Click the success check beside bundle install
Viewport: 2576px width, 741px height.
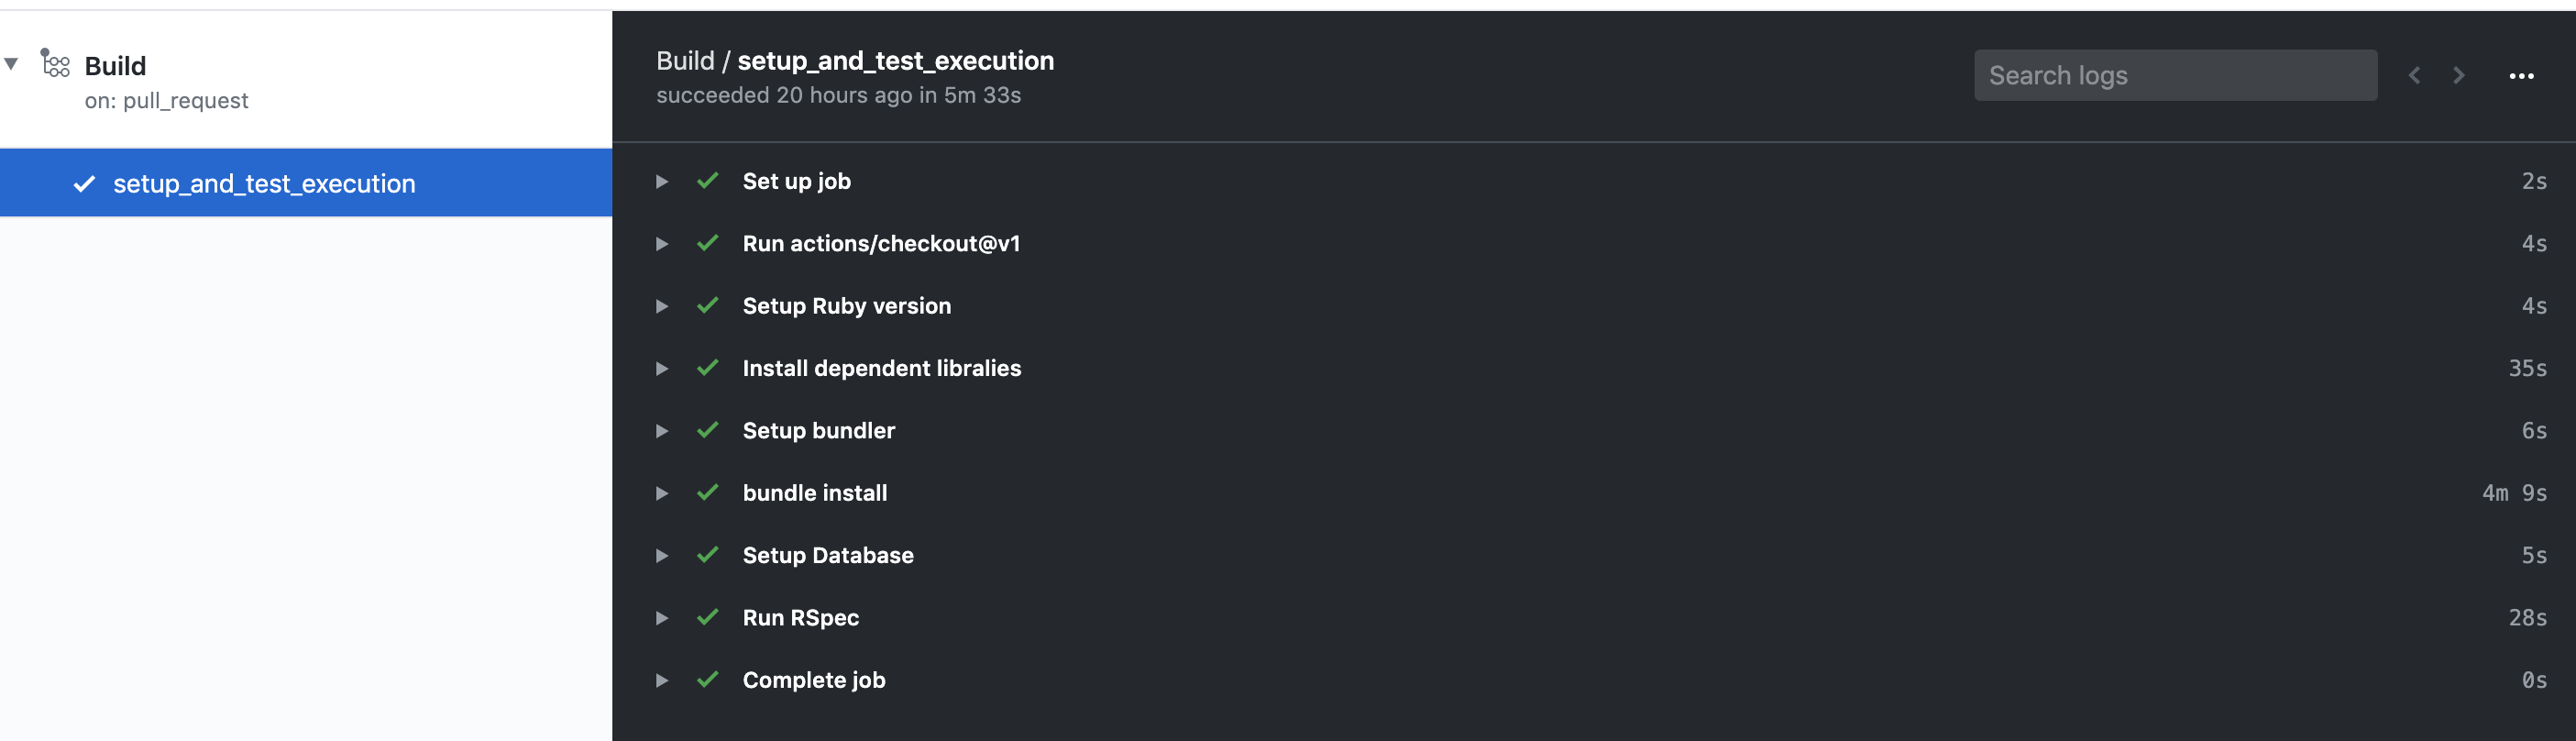click(x=708, y=492)
